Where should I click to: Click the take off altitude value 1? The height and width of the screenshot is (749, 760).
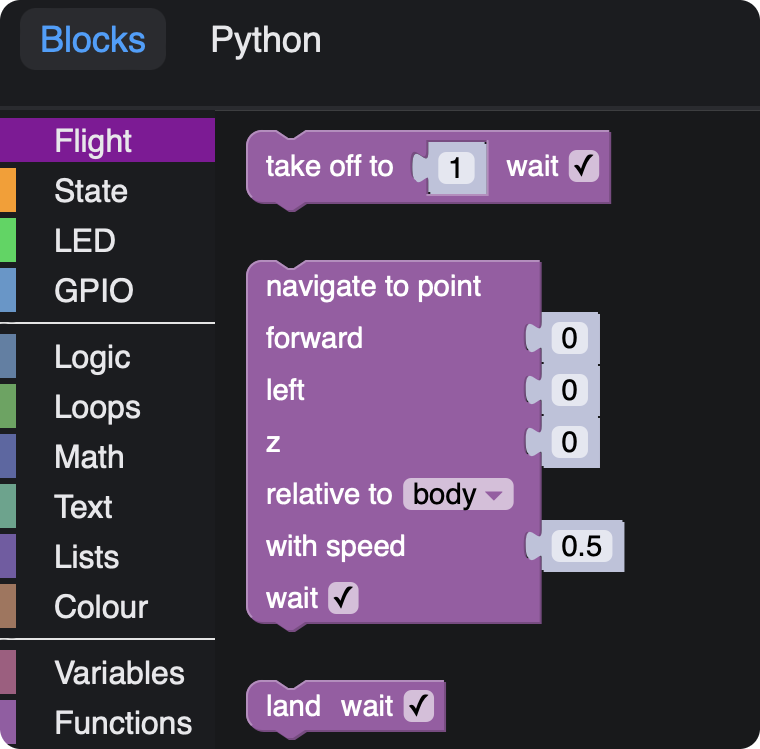(x=456, y=168)
